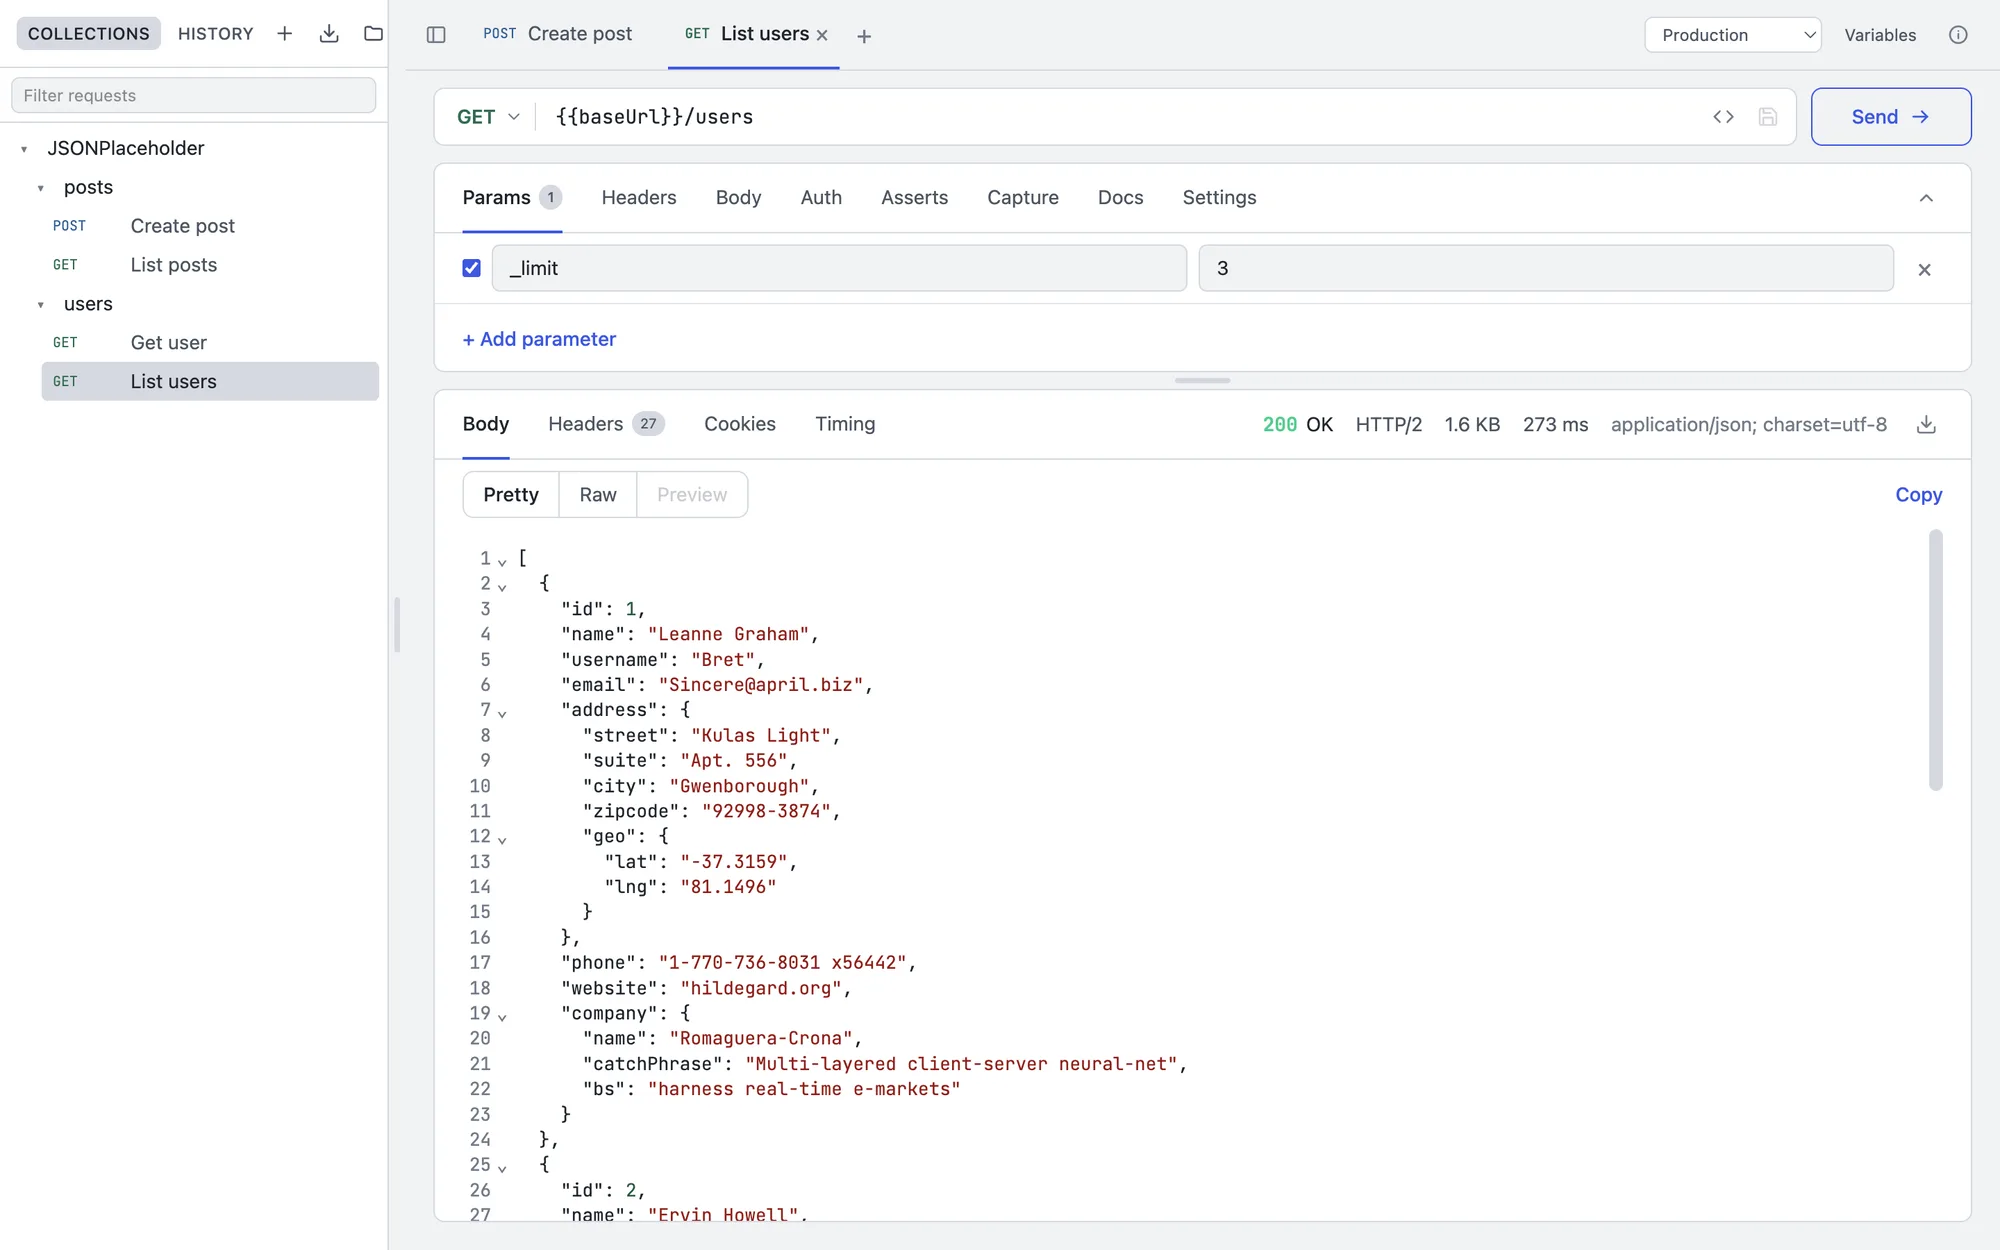Open the GET method dropdown

(x=488, y=117)
